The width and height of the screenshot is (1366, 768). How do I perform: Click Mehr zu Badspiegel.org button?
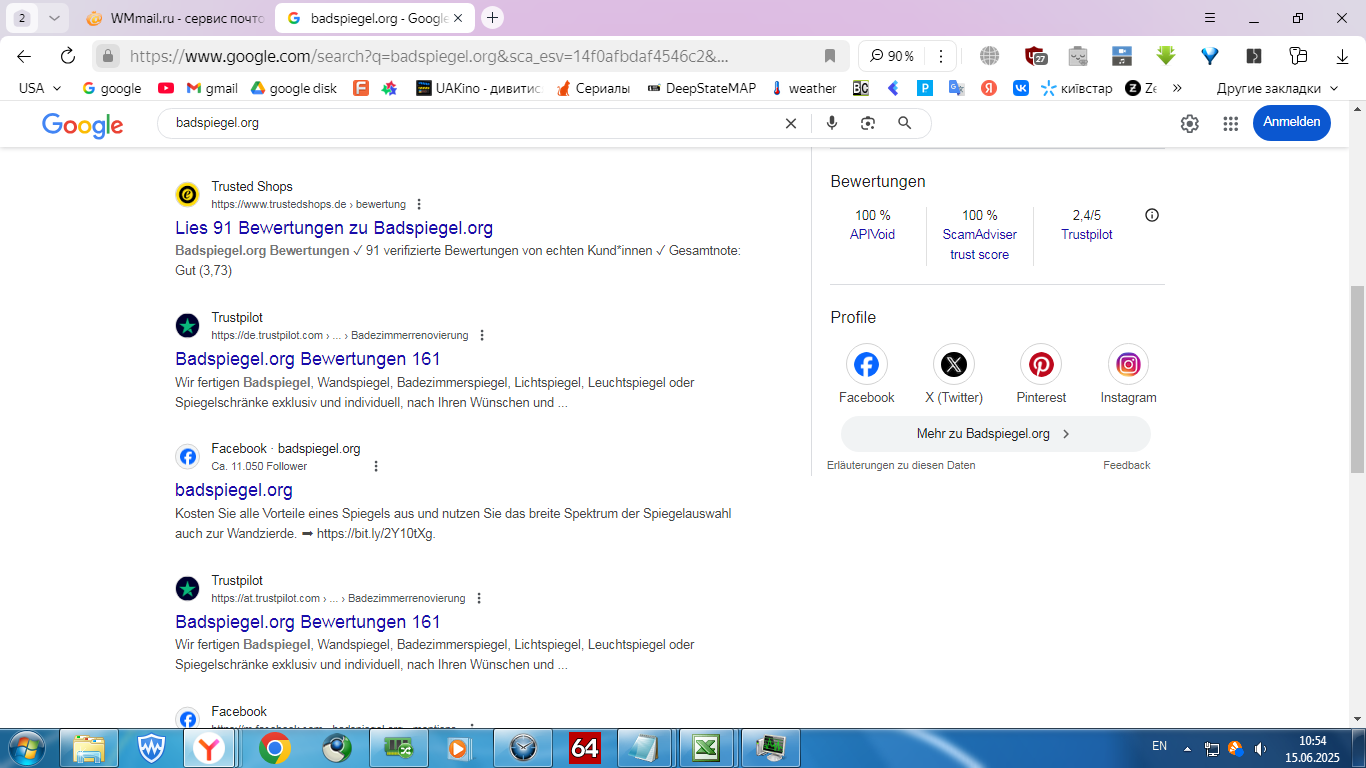995,434
